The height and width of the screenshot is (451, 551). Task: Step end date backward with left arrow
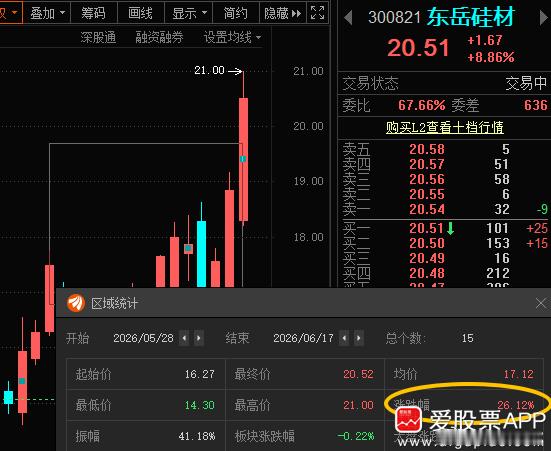click(344, 338)
